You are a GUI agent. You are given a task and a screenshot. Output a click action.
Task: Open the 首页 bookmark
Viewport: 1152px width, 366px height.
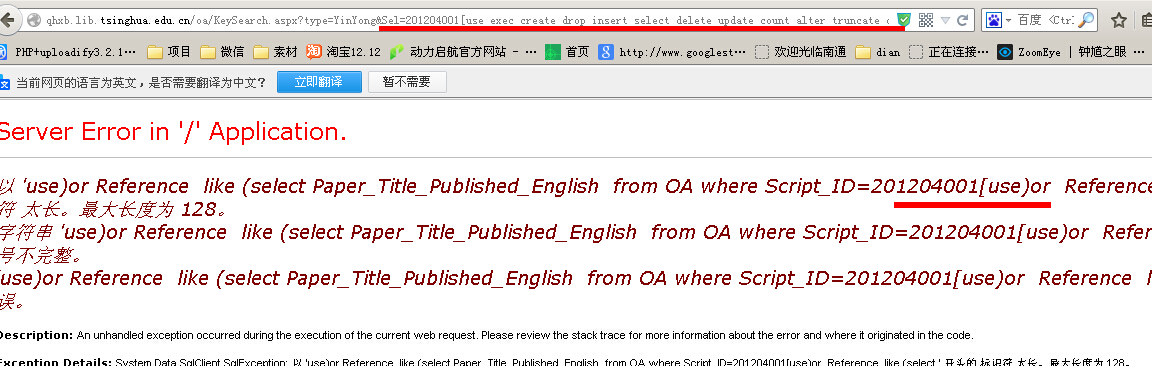pyautogui.click(x=567, y=52)
